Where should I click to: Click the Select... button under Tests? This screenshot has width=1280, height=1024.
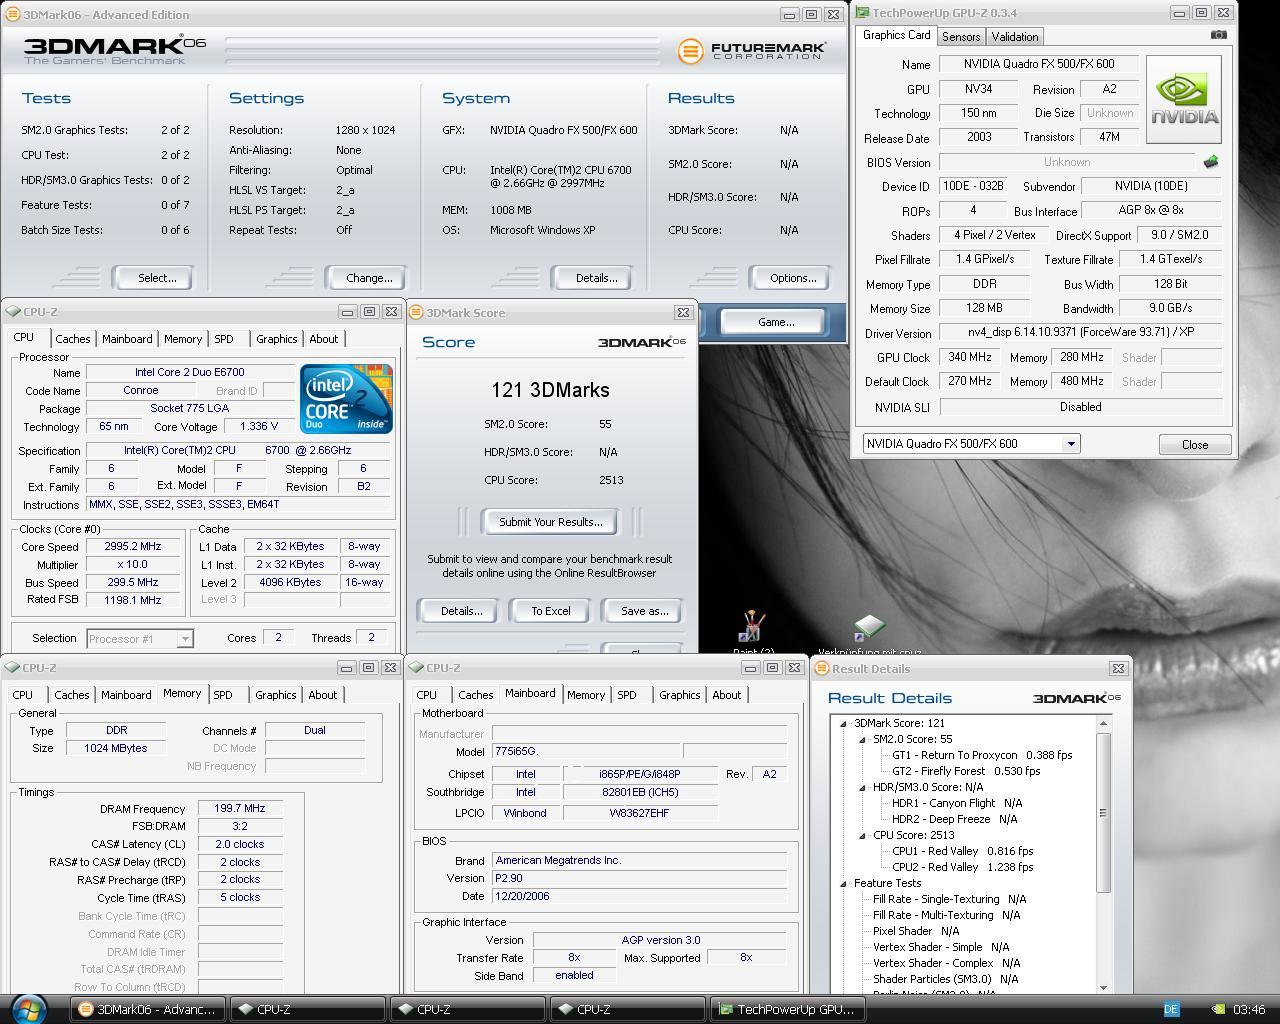(153, 278)
